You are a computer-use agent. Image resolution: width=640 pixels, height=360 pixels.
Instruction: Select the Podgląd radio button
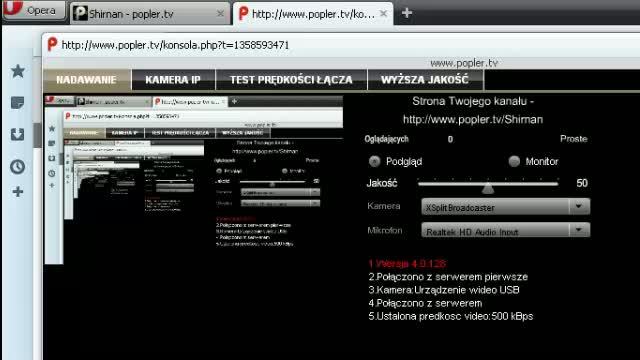pos(374,161)
